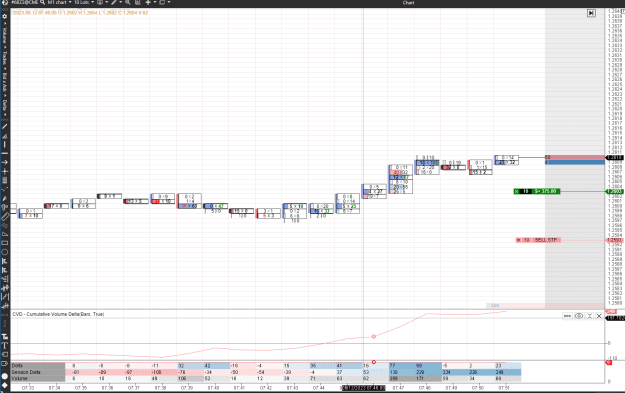
Task: Click the blue bid-side swatch at current price
Action: tap(575, 162)
